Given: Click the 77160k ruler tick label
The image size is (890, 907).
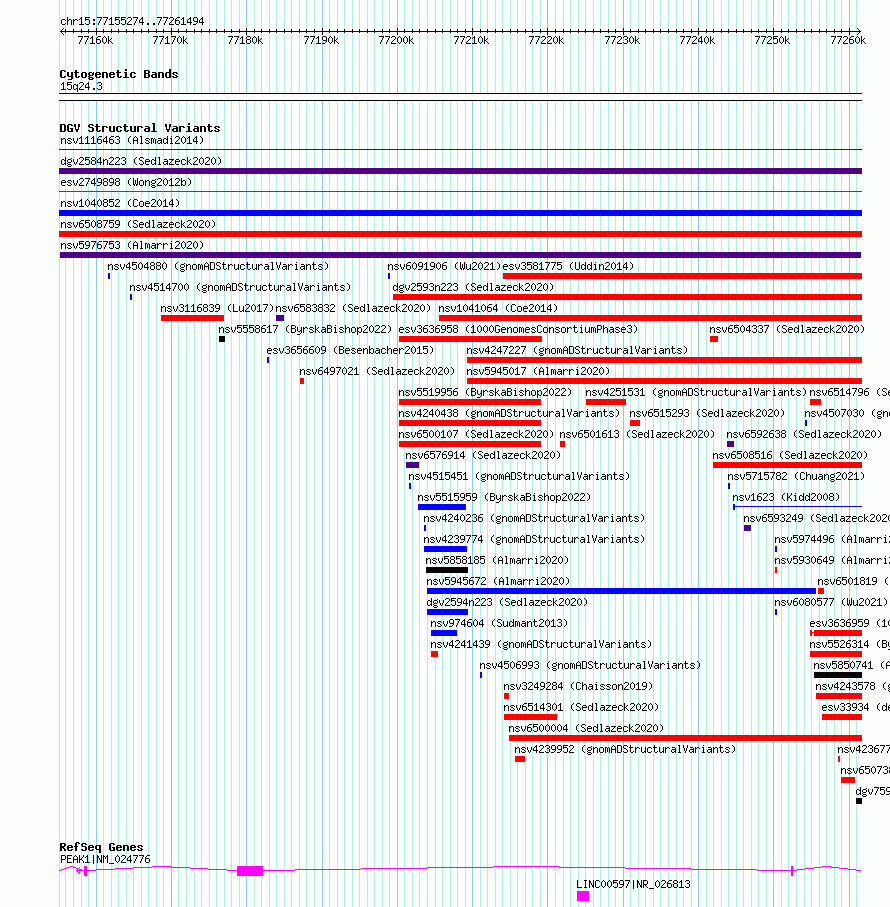Looking at the screenshot, I should tap(95, 40).
